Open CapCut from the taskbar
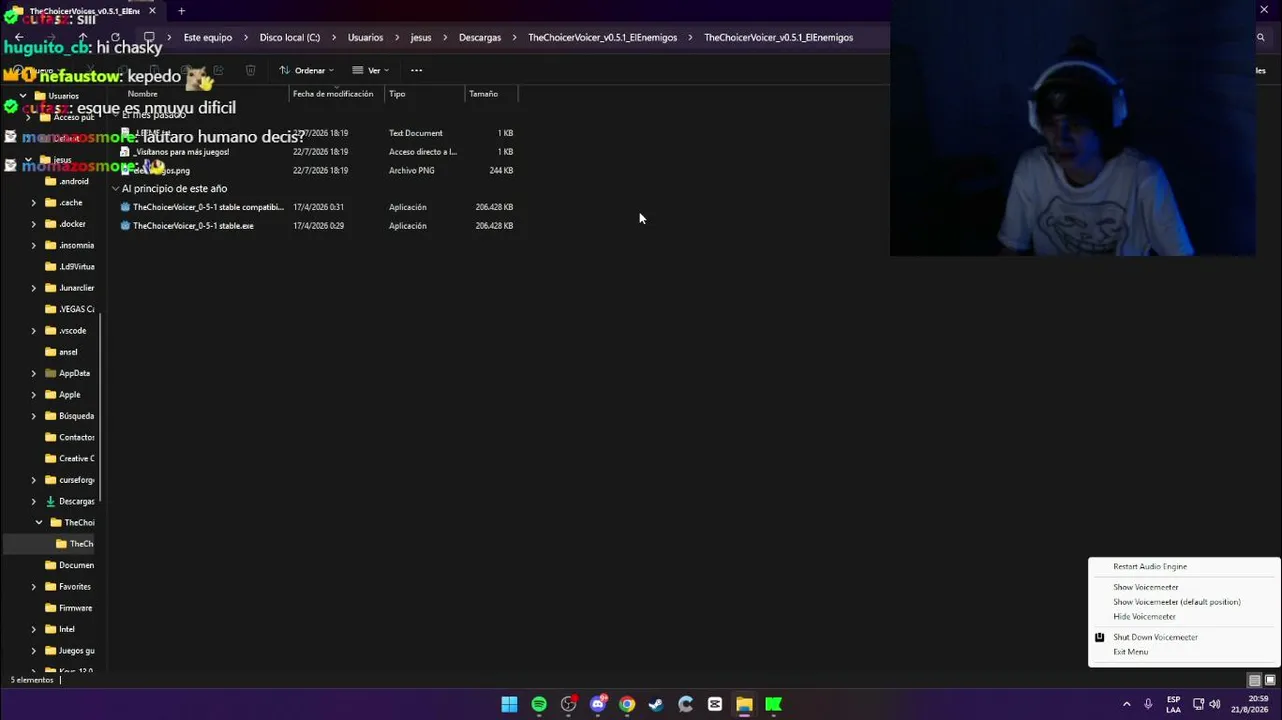This screenshot has height=720, width=1282. coord(715,704)
